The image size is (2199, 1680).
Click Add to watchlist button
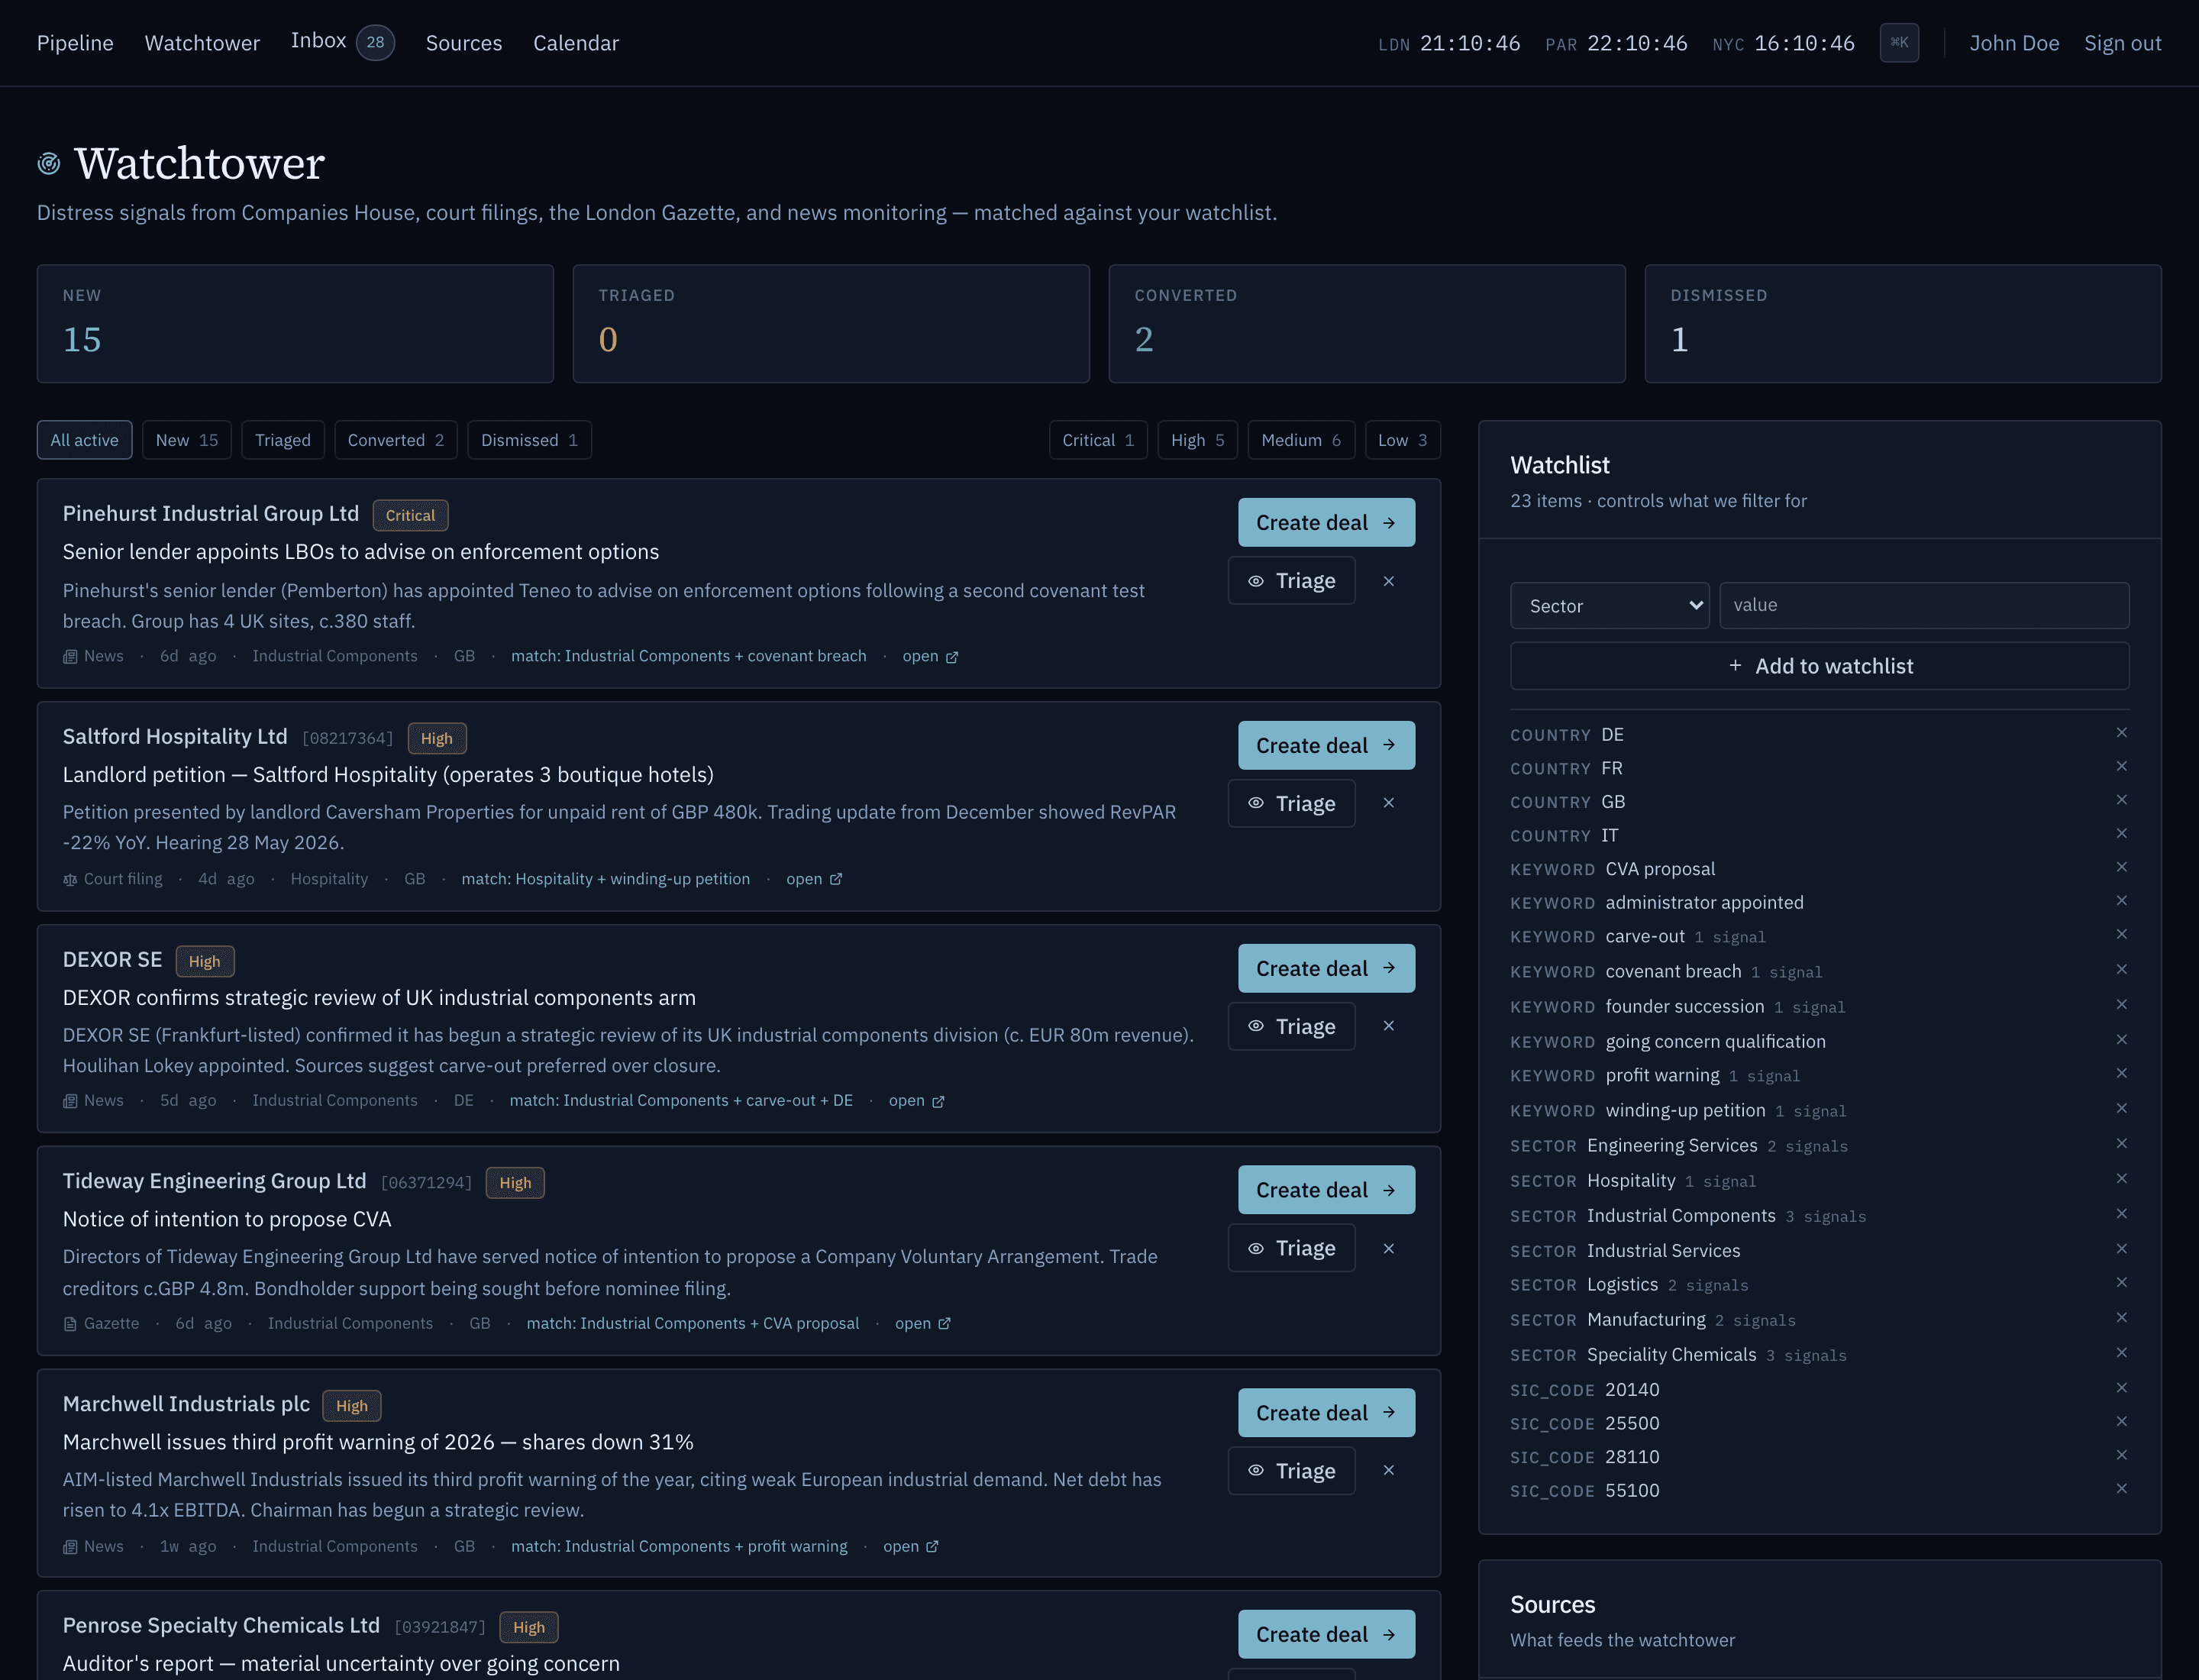click(1819, 666)
